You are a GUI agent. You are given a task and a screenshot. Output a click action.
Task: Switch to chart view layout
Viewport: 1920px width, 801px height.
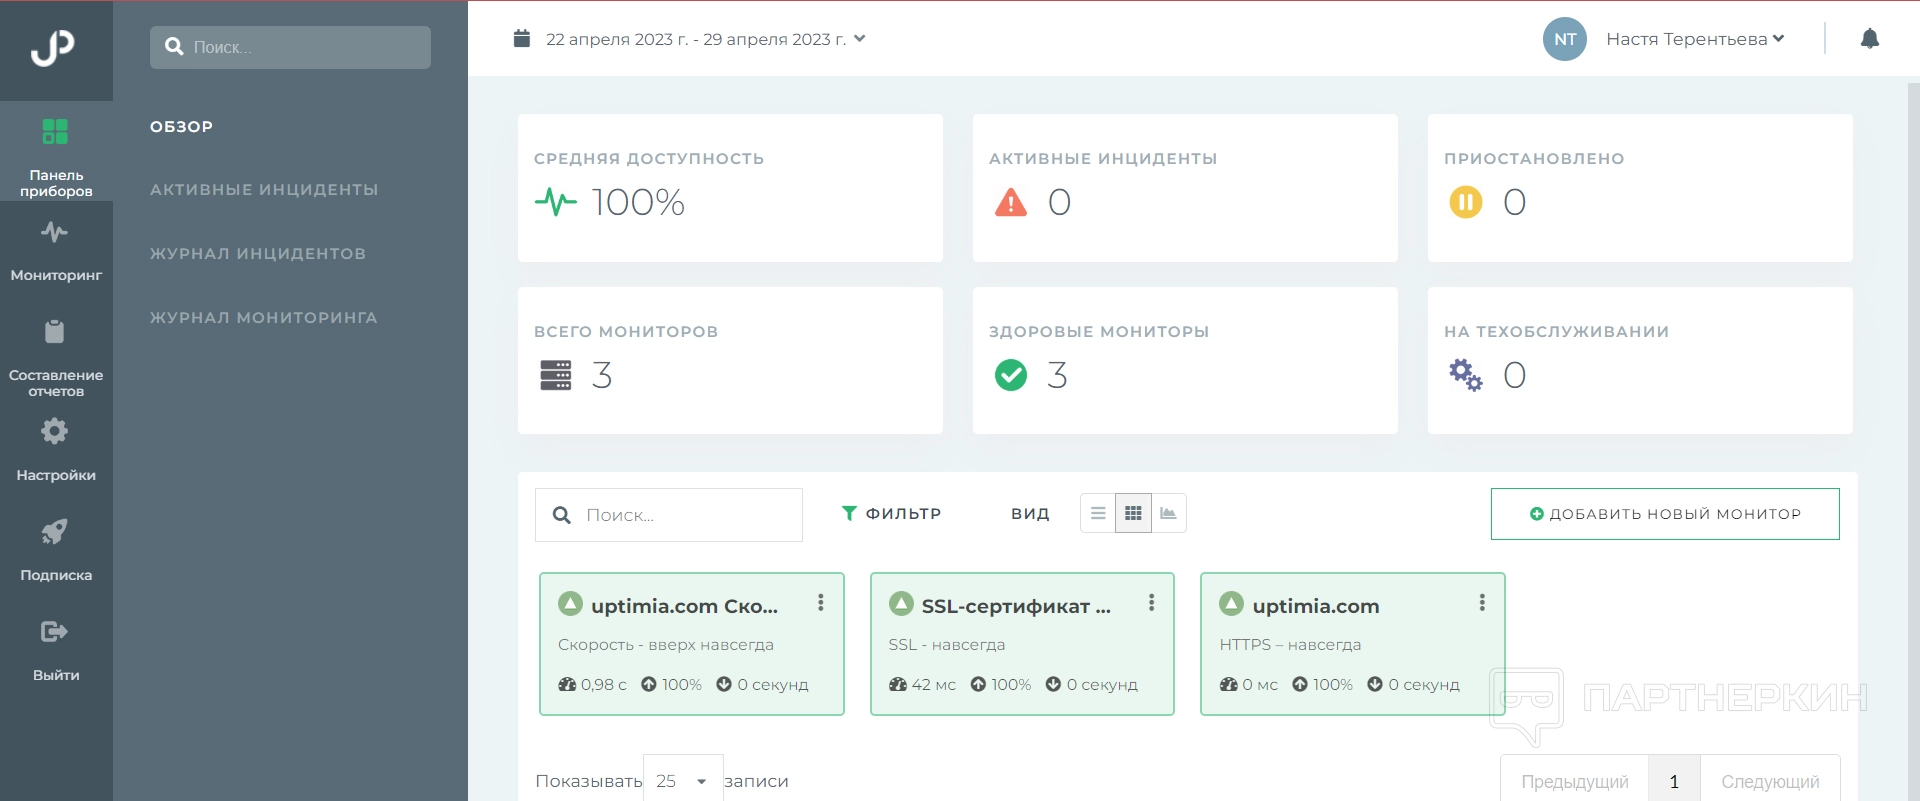(x=1168, y=513)
